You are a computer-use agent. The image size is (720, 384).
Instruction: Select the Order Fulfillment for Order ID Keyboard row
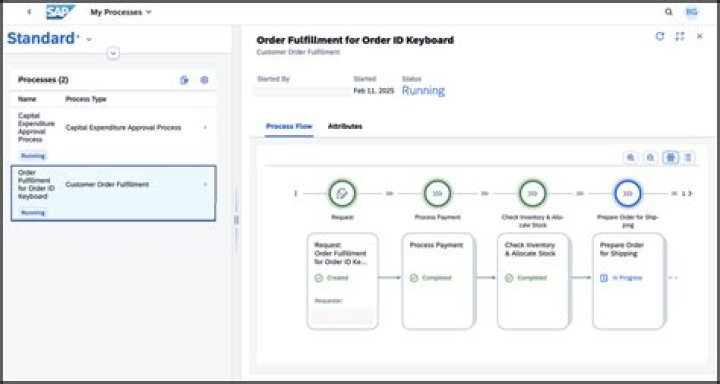(x=113, y=193)
